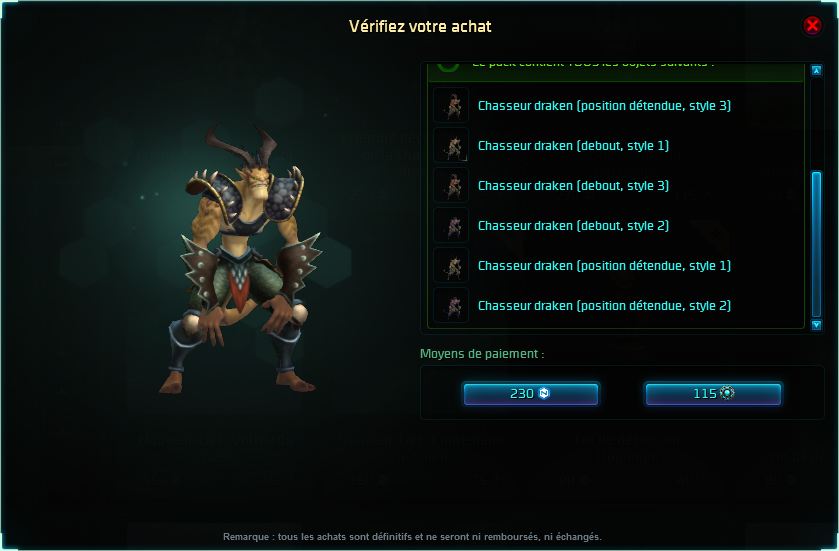Viewport: 839px width, 551px height.
Task: Click thumbnail icon for position détendue style 3
Action: click(x=451, y=105)
